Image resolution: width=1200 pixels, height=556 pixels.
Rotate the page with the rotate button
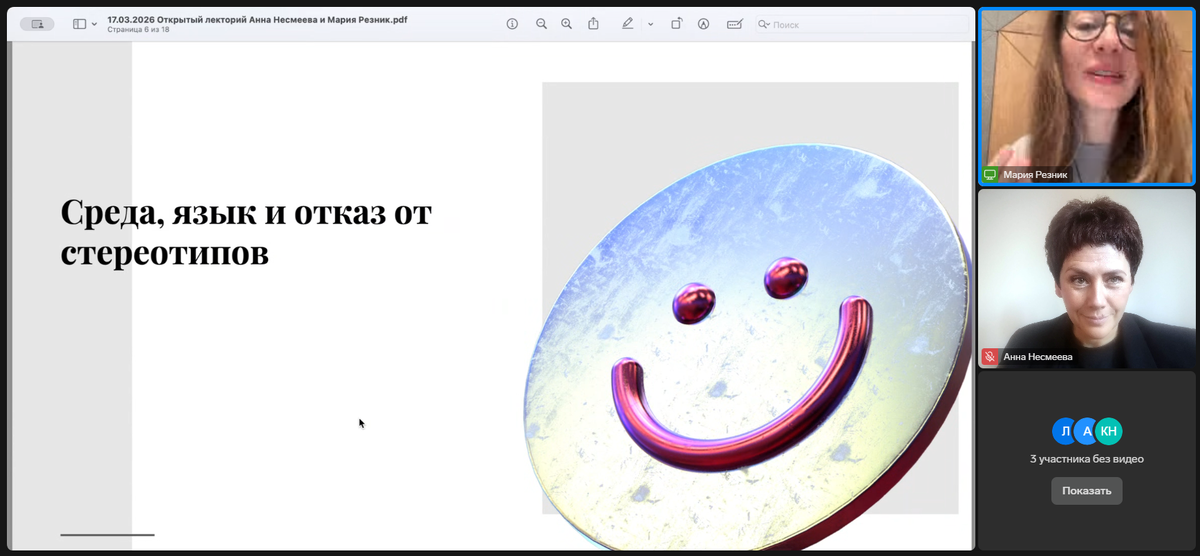pos(677,24)
